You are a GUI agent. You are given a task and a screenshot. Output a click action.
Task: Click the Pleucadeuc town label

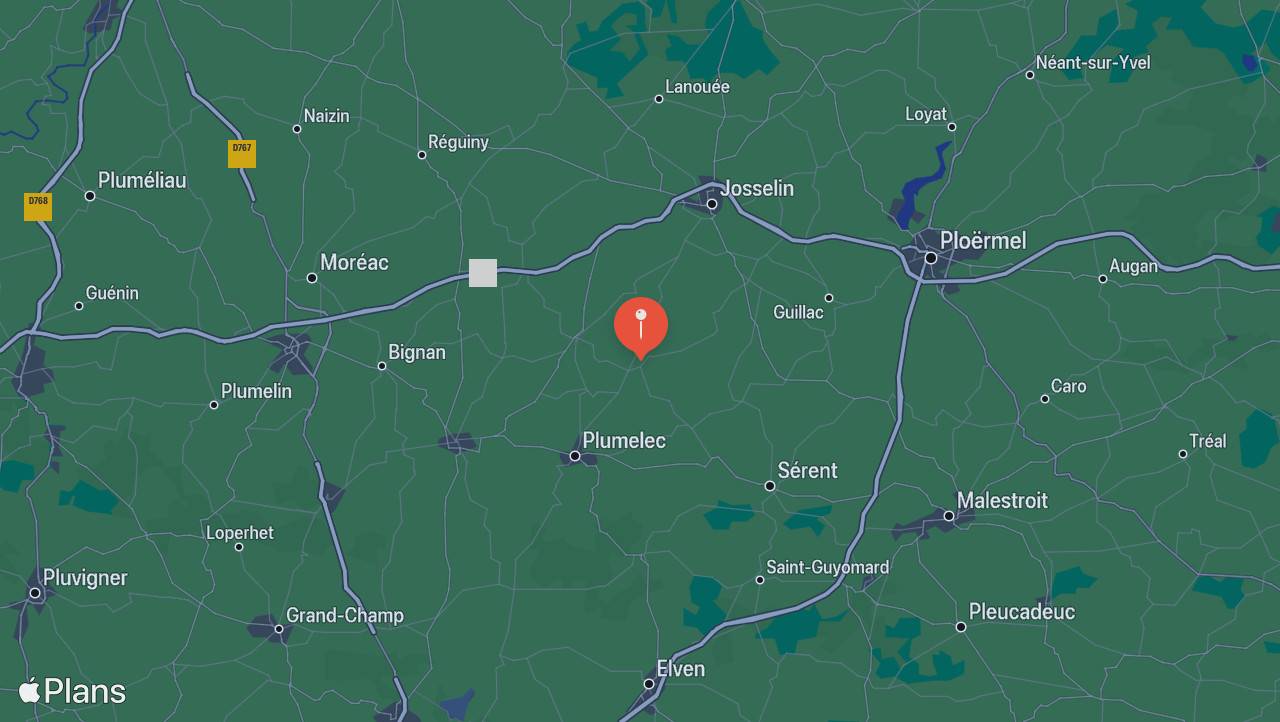click(1022, 612)
